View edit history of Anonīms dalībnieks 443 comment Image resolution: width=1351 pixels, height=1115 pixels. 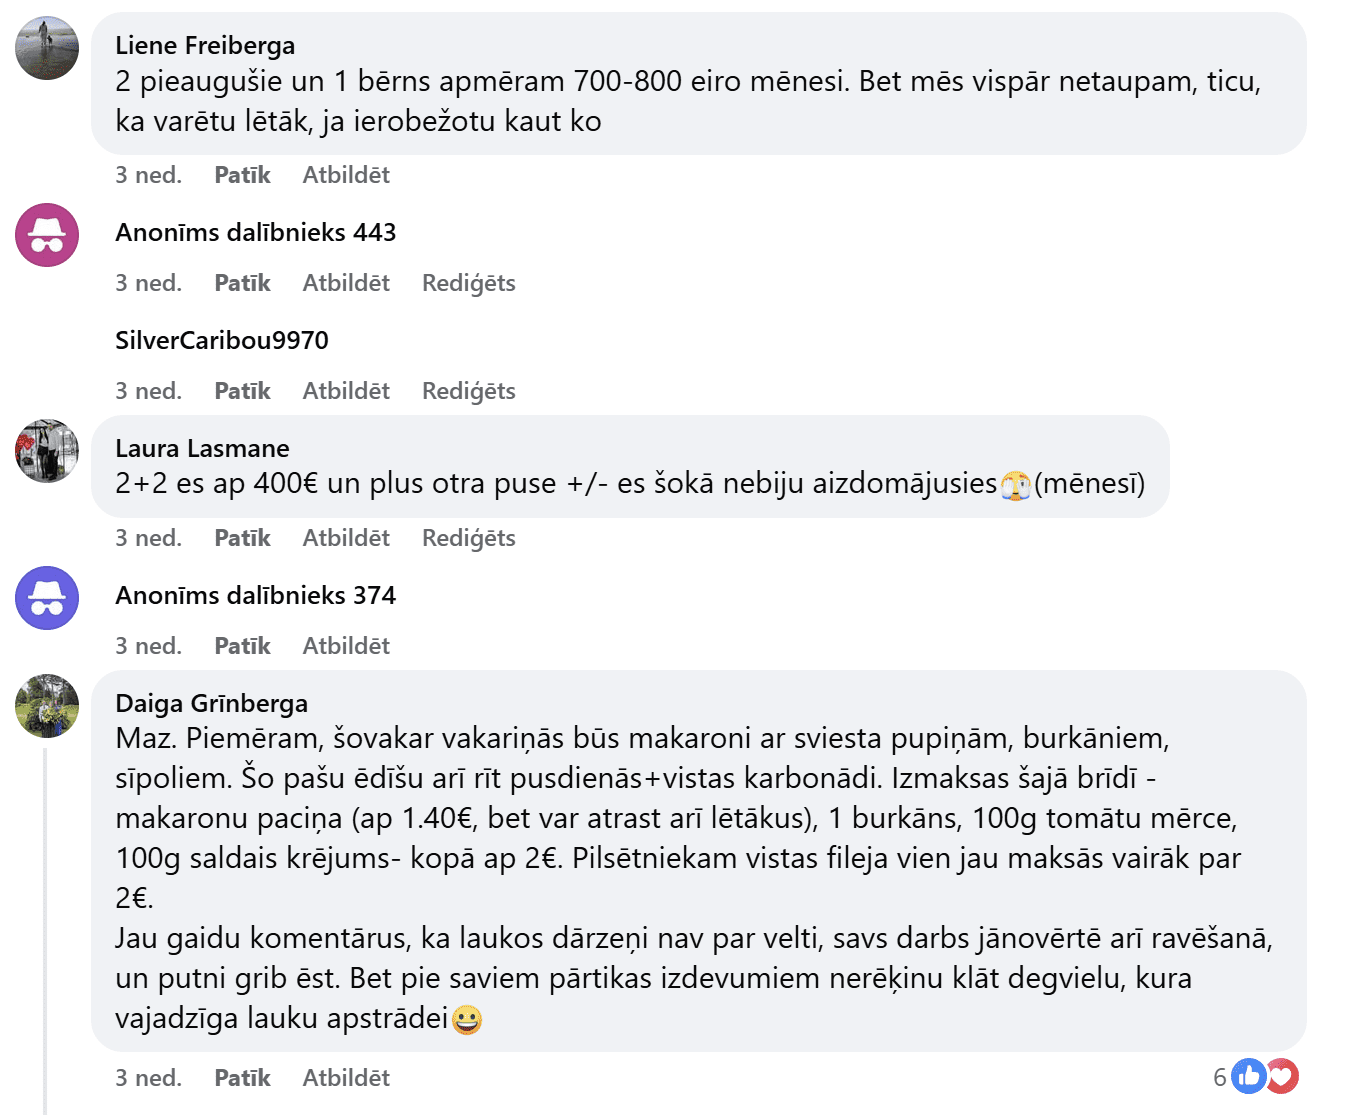pyautogui.click(x=468, y=283)
